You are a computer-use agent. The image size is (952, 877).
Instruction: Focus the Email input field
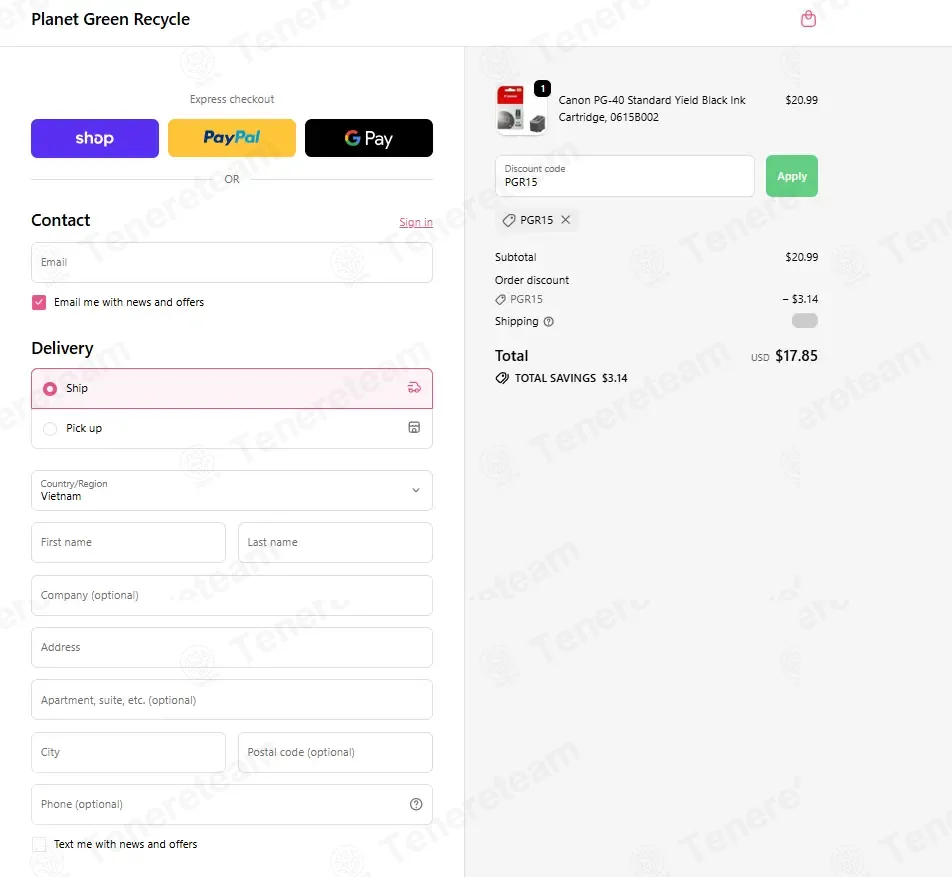click(x=232, y=262)
